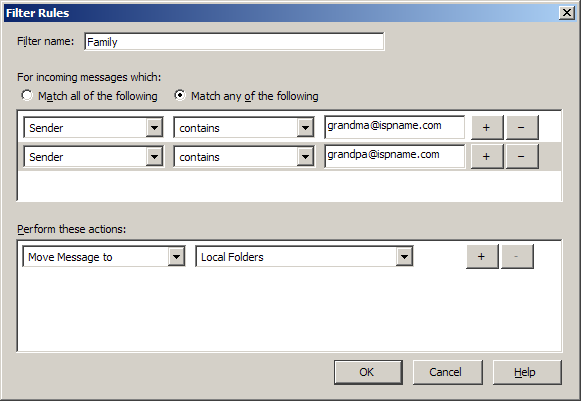The image size is (581, 401).
Task: Remove the grandma@ispname.com condition row
Action: point(522,127)
